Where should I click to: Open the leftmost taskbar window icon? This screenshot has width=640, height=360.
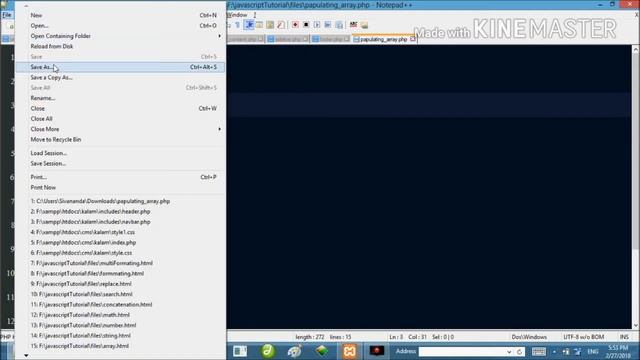tap(240, 351)
